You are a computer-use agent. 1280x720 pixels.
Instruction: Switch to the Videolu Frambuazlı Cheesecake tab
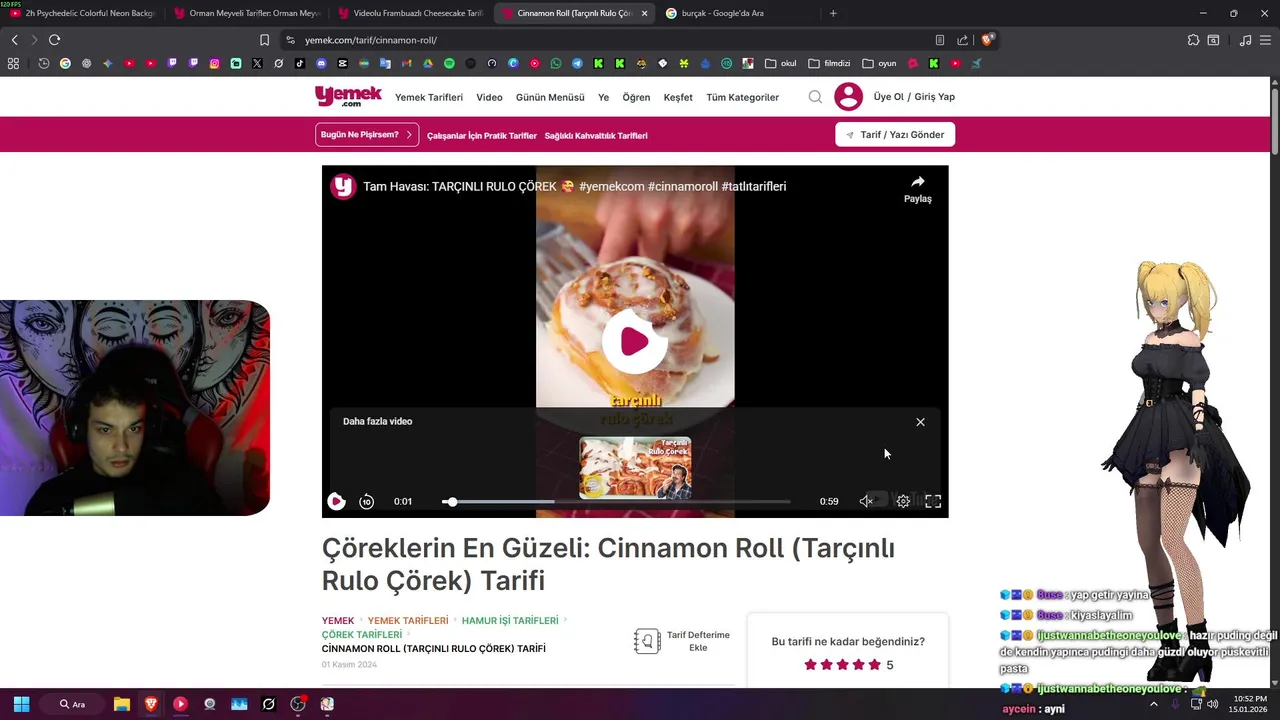click(411, 13)
